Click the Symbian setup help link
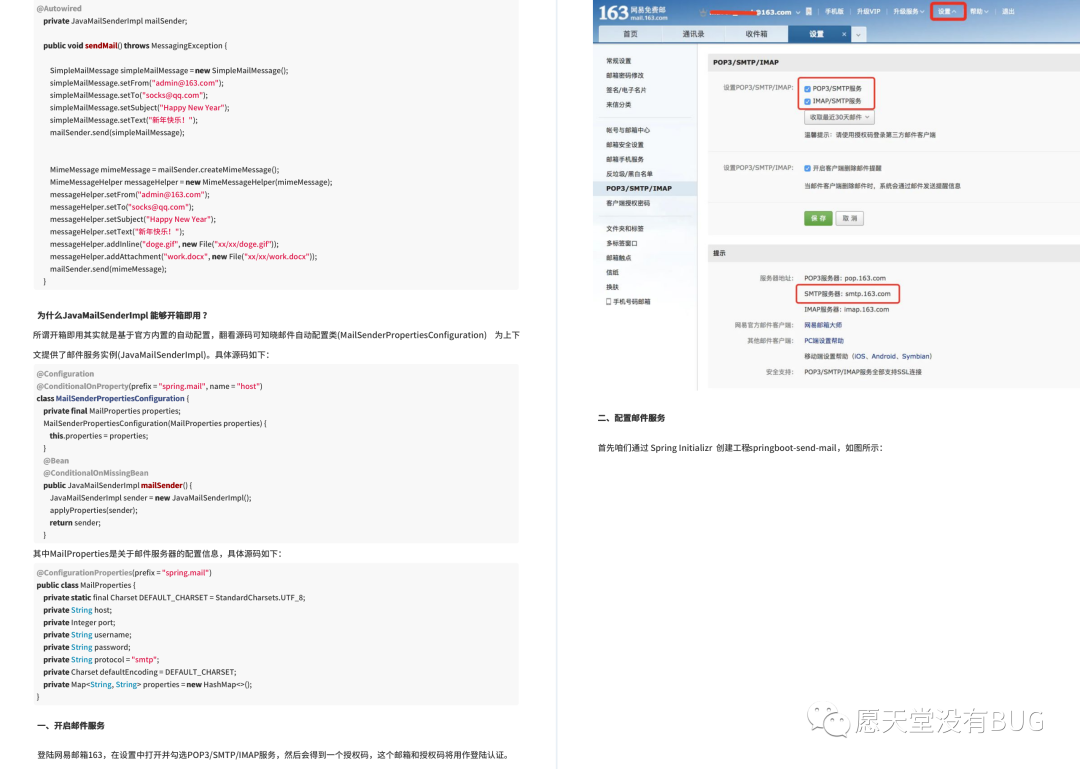 point(915,357)
